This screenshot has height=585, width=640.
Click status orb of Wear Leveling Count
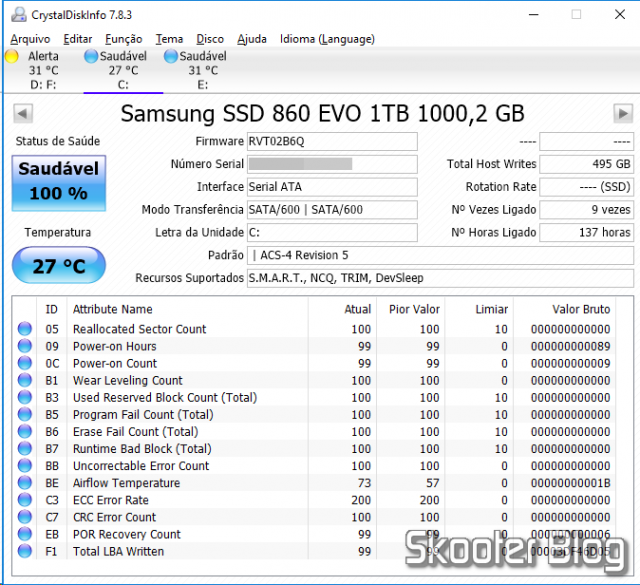[25, 380]
